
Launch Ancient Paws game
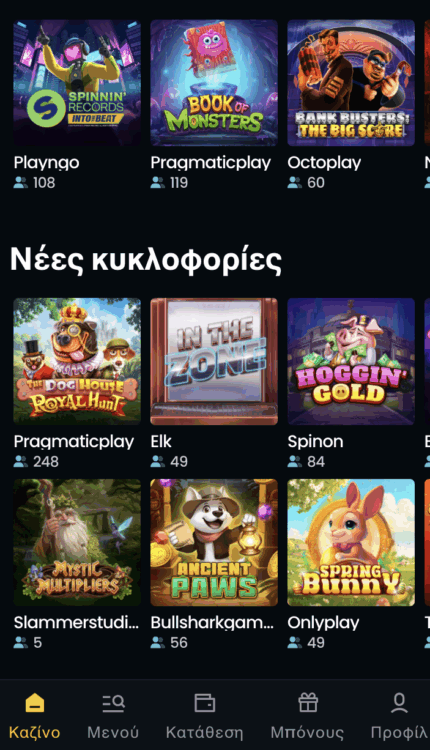click(214, 542)
